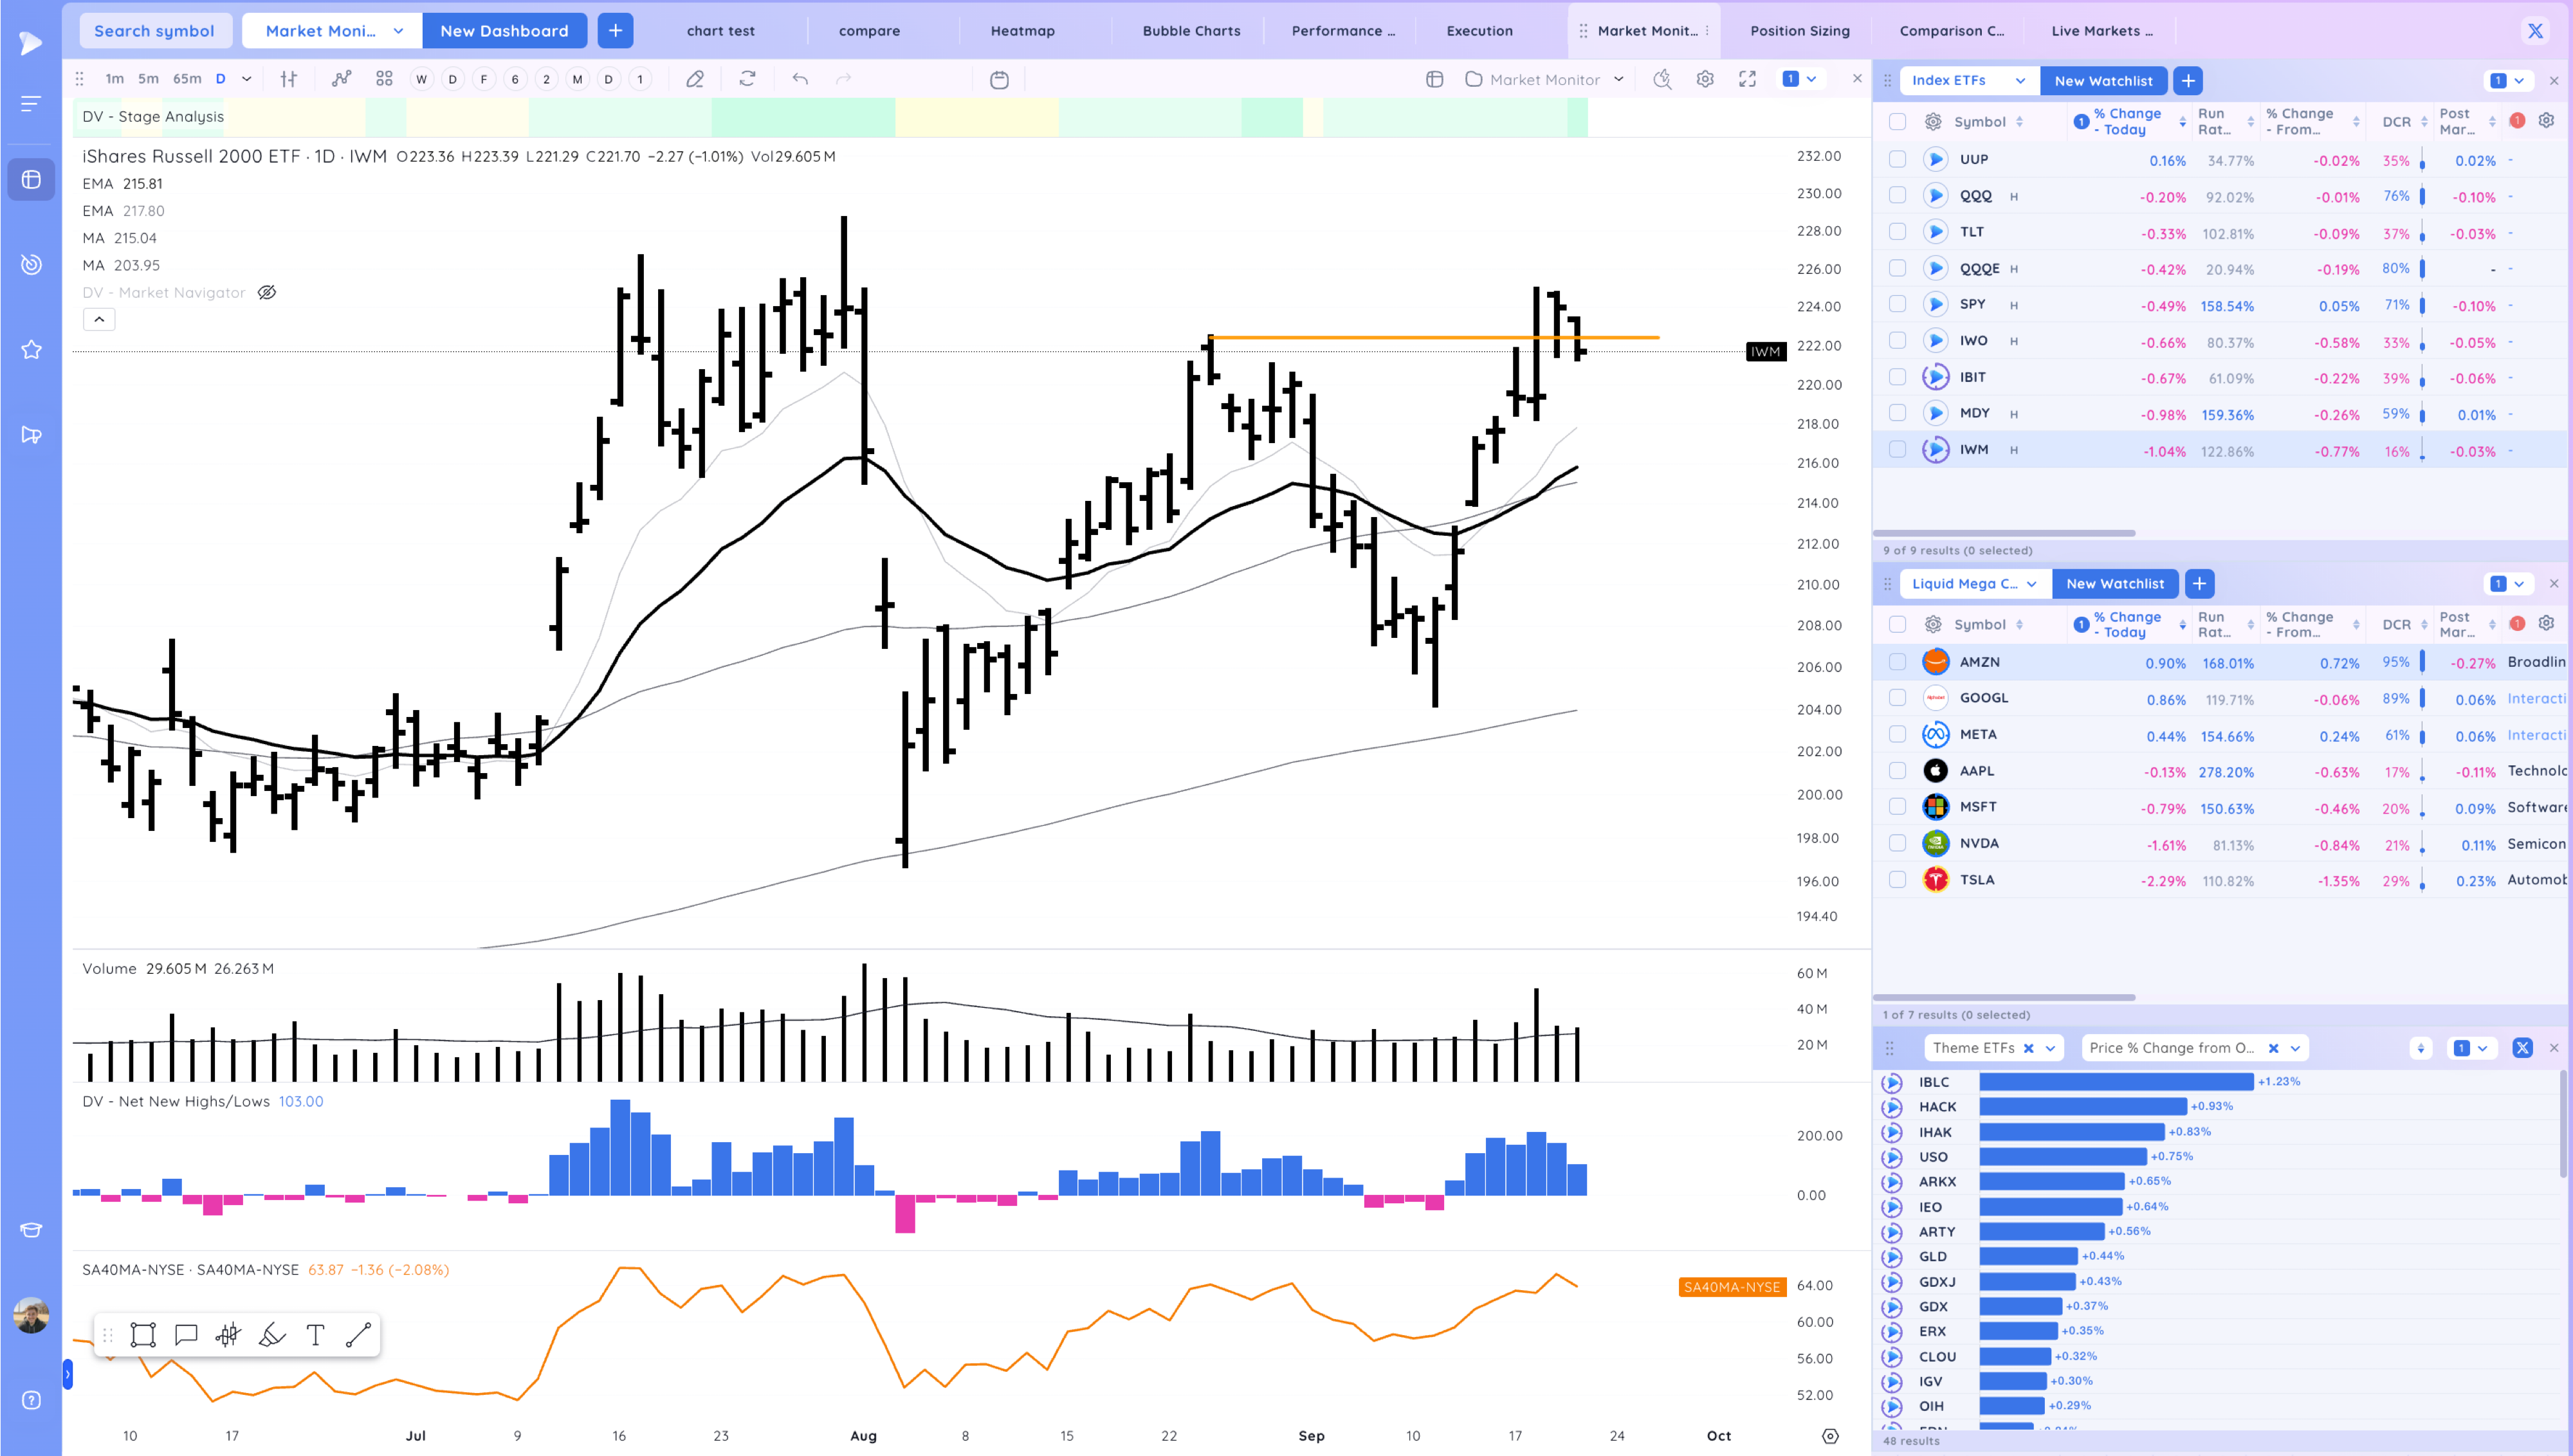
Task: Select the brush drawing tool
Action: pos(272,1335)
